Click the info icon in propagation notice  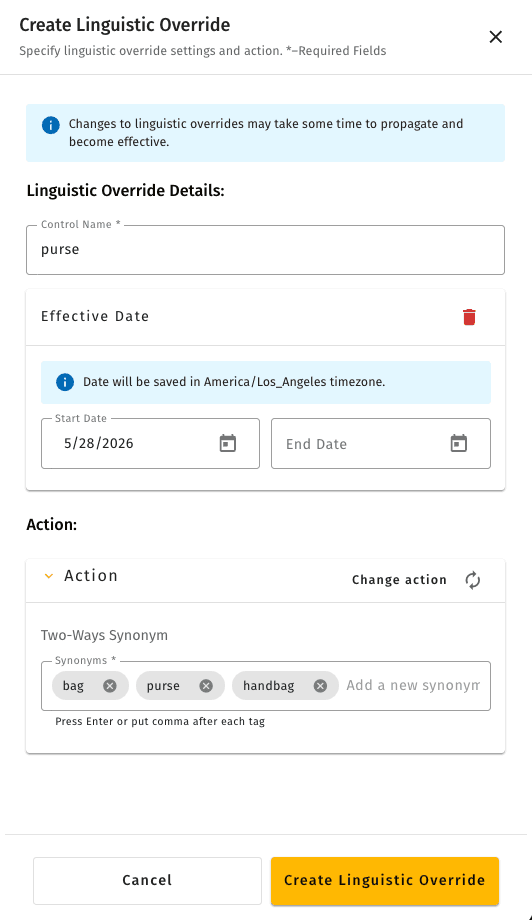(x=50, y=125)
